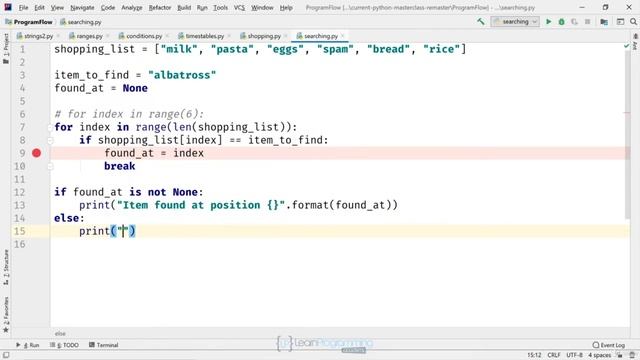The width and height of the screenshot is (640, 360).
Task: Close the strings2.py tab
Action: (x=58, y=36)
